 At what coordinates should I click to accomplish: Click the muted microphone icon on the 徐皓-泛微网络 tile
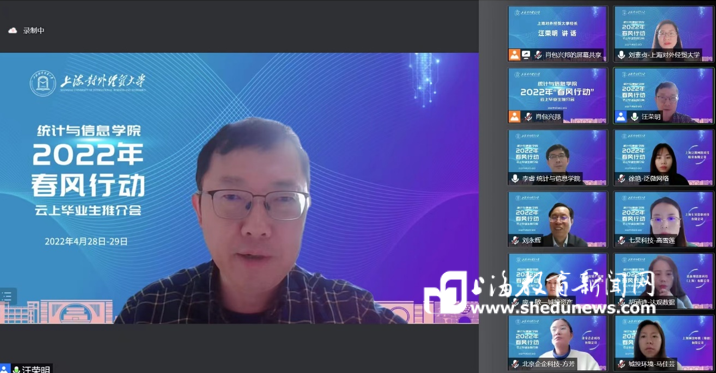point(621,179)
